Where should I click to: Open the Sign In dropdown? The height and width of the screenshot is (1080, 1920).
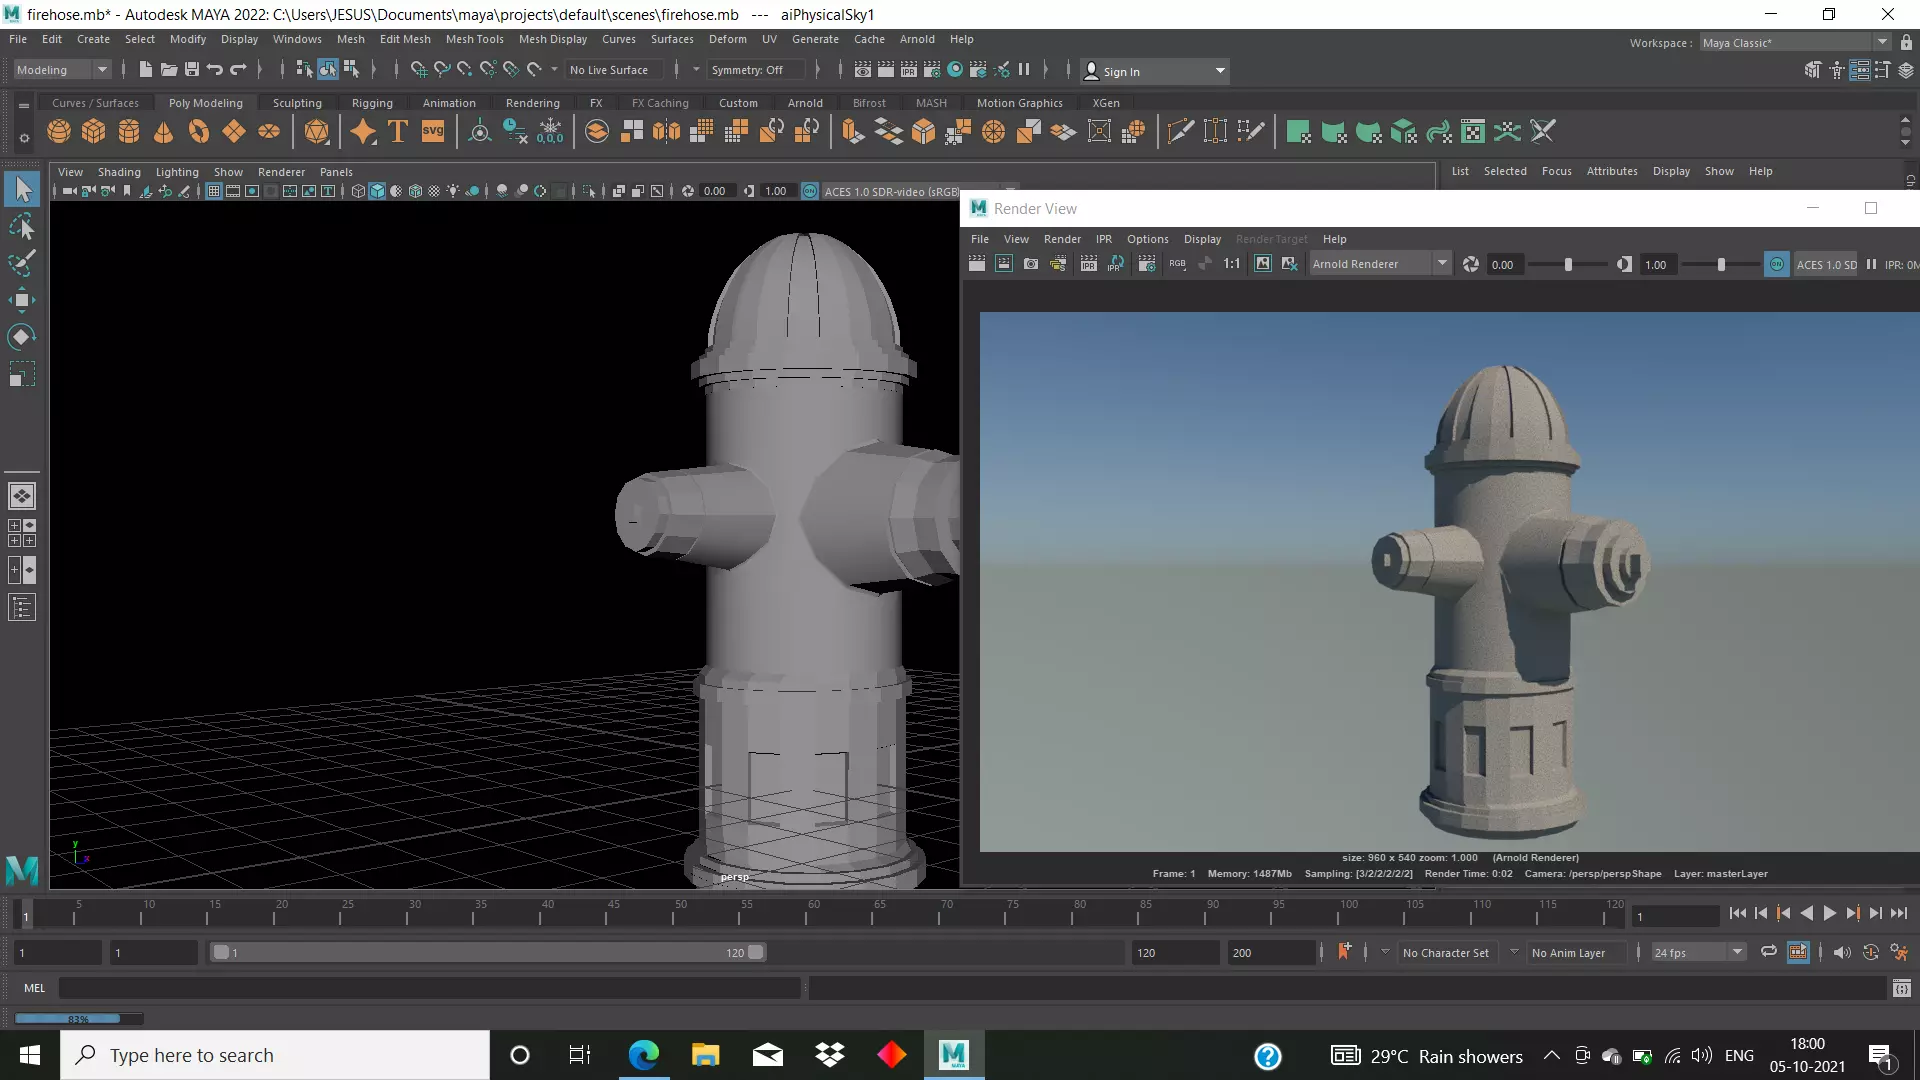[x=1156, y=71]
